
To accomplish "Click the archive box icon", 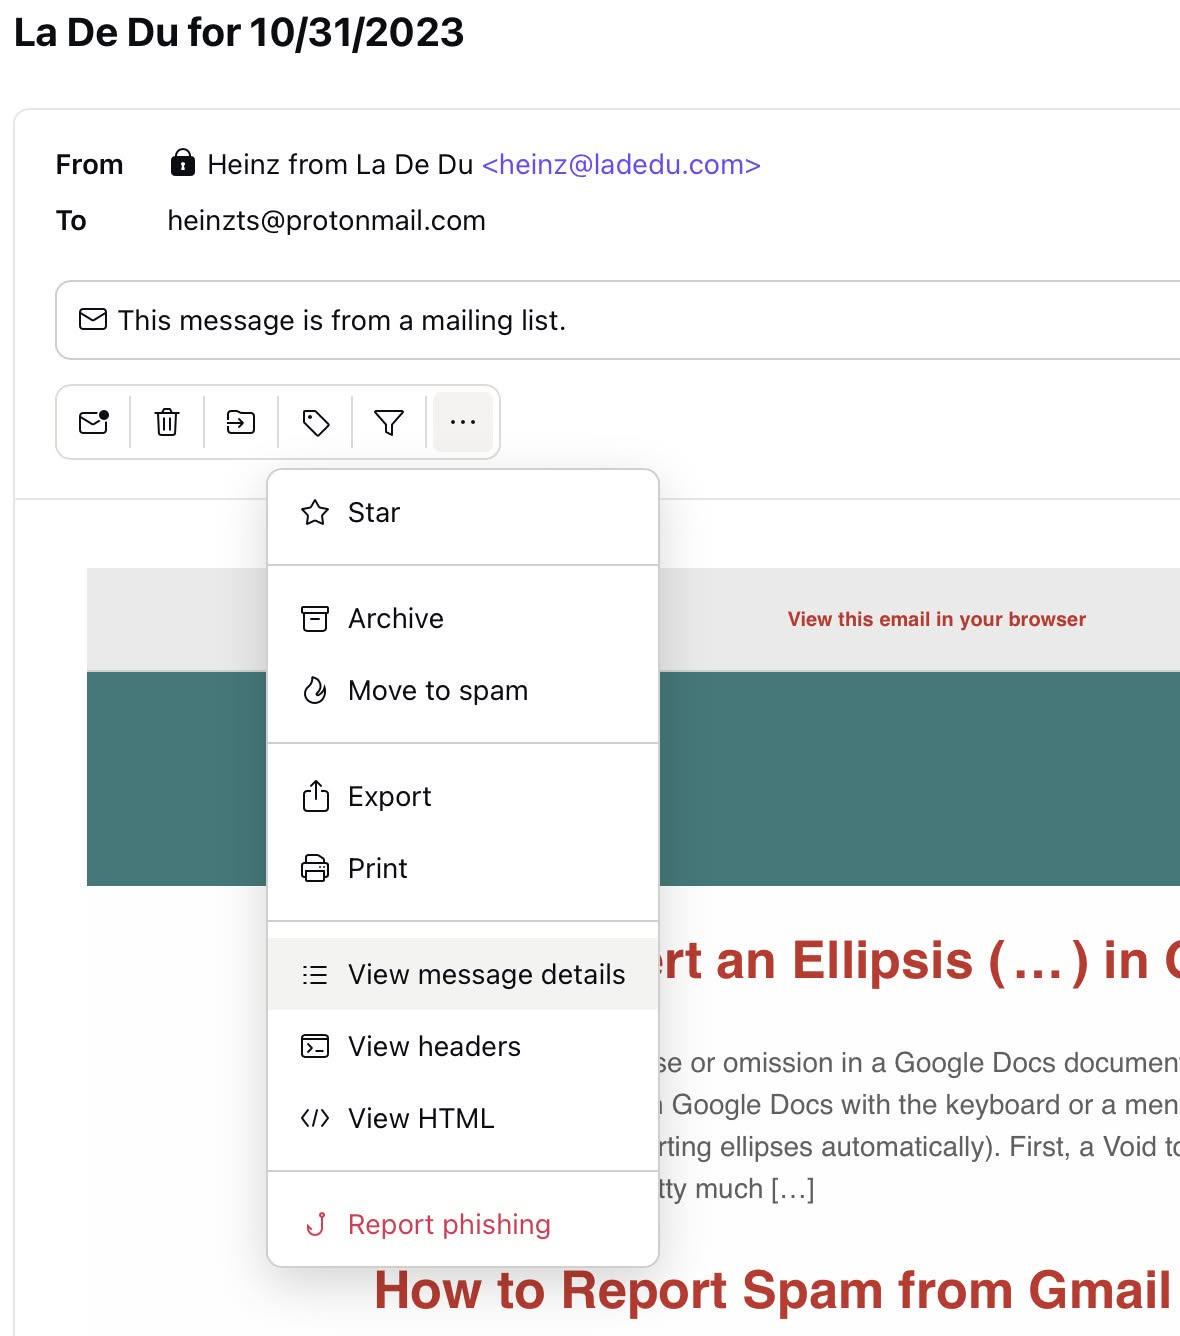I will click(x=315, y=619).
